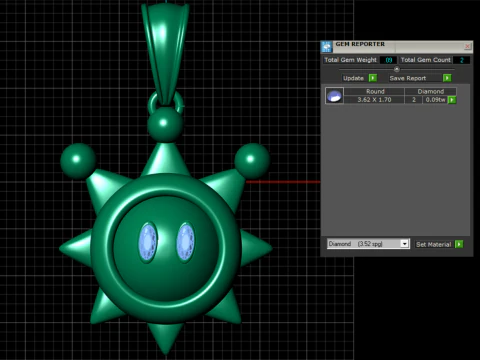Click the green arrow beside Update
Screen dimensions: 480x360
pyautogui.click(x=373, y=78)
